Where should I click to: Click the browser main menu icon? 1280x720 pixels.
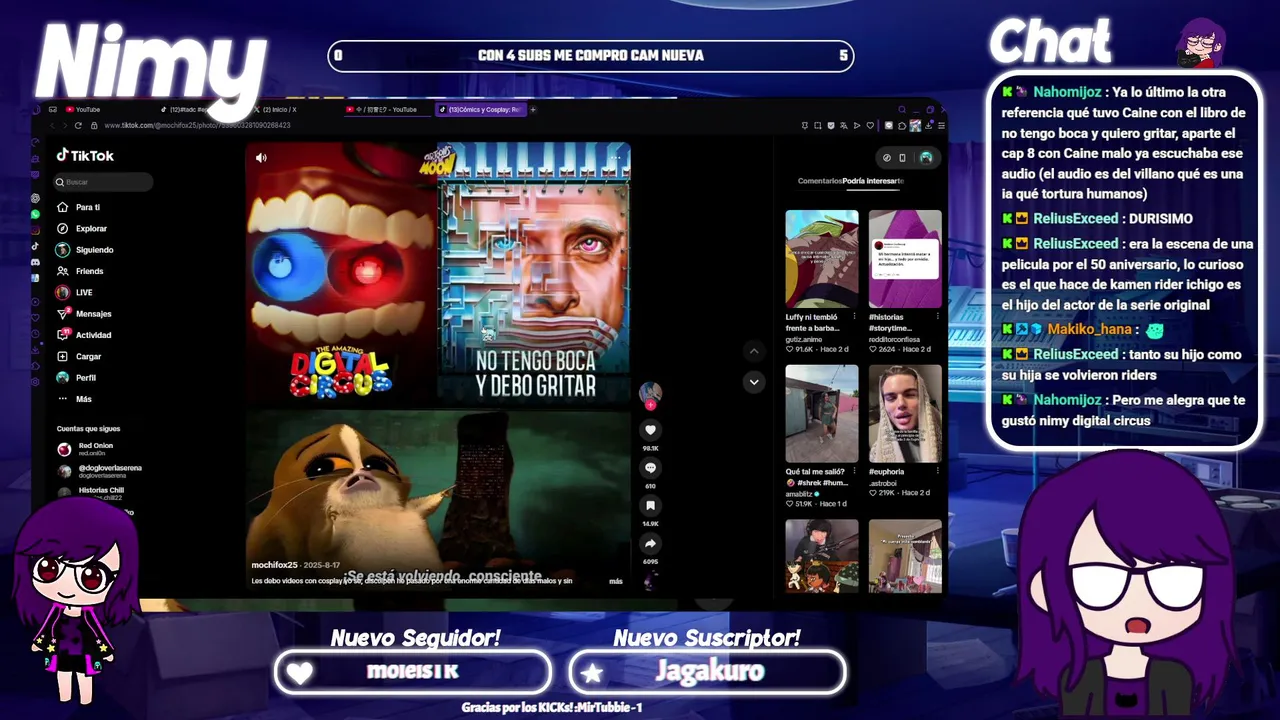[x=941, y=126]
